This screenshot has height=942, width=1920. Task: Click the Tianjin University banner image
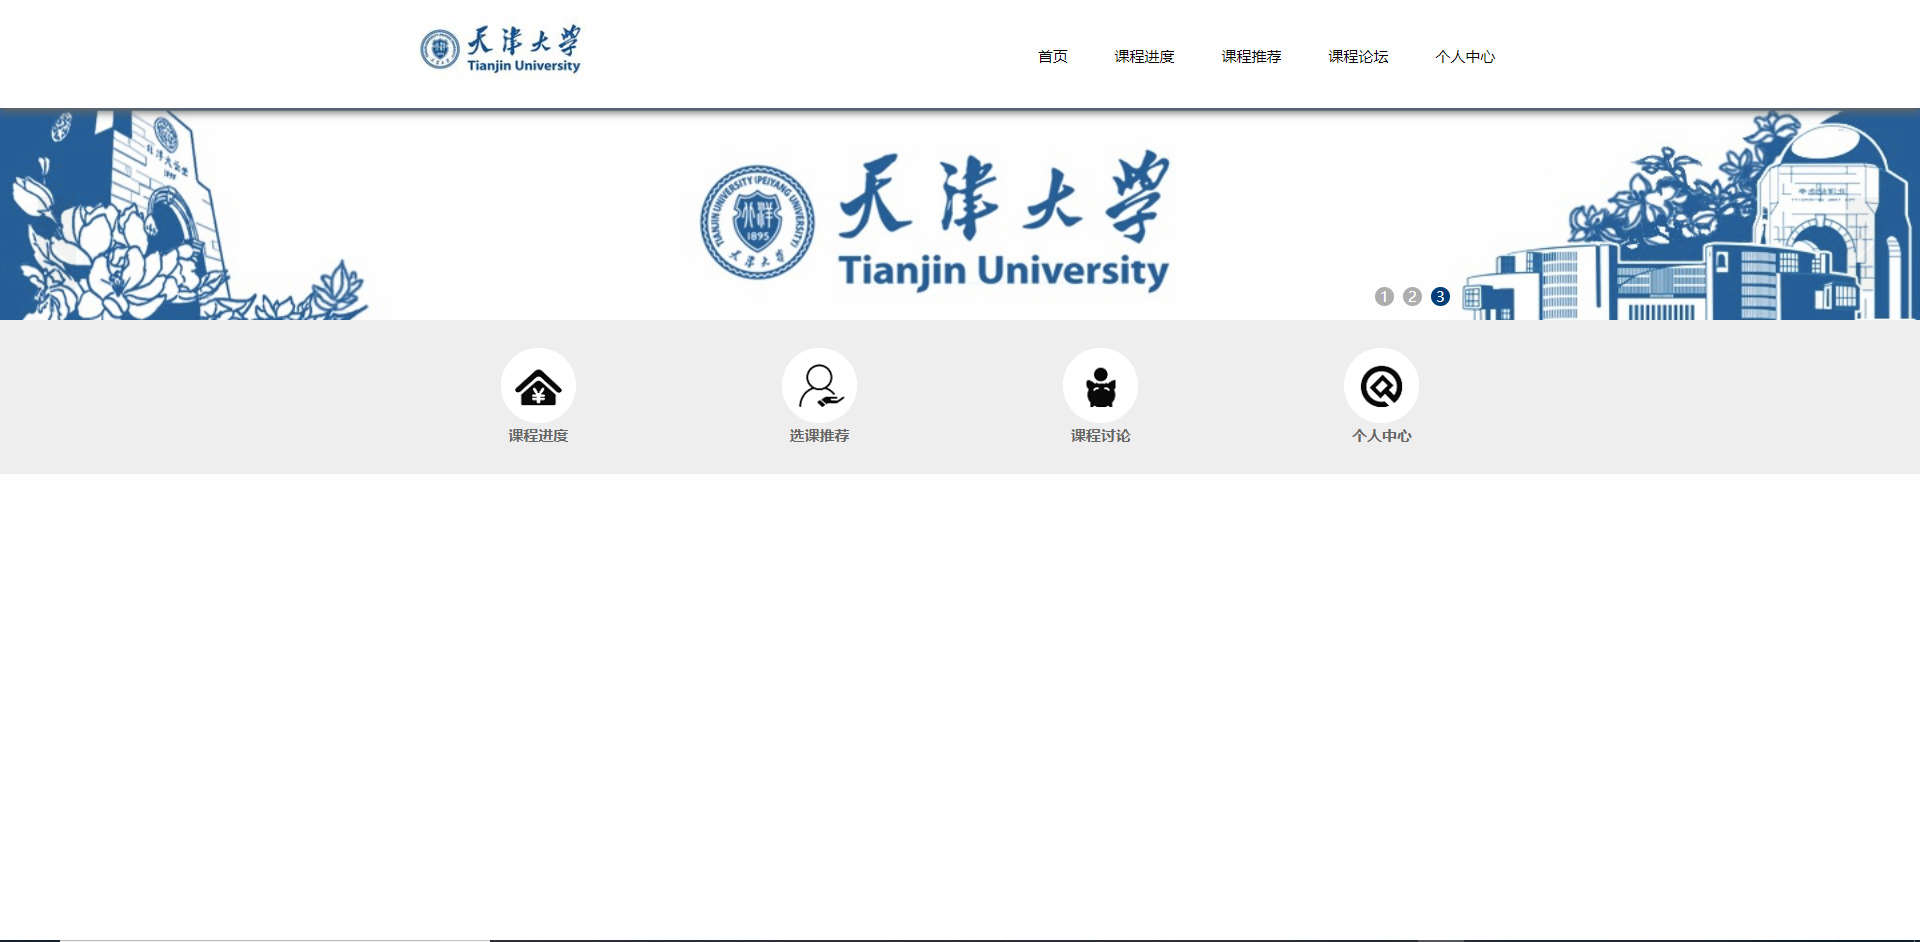(960, 215)
